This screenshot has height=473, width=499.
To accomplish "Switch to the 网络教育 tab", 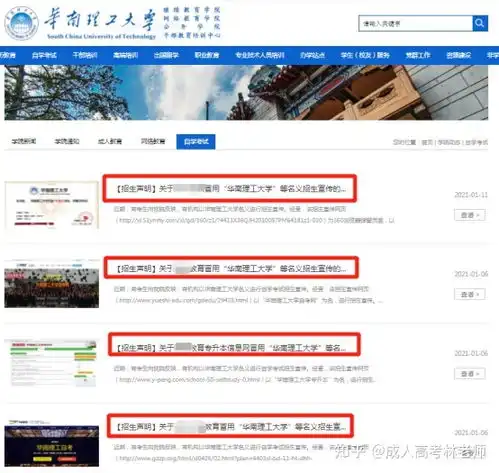I will 153,141.
